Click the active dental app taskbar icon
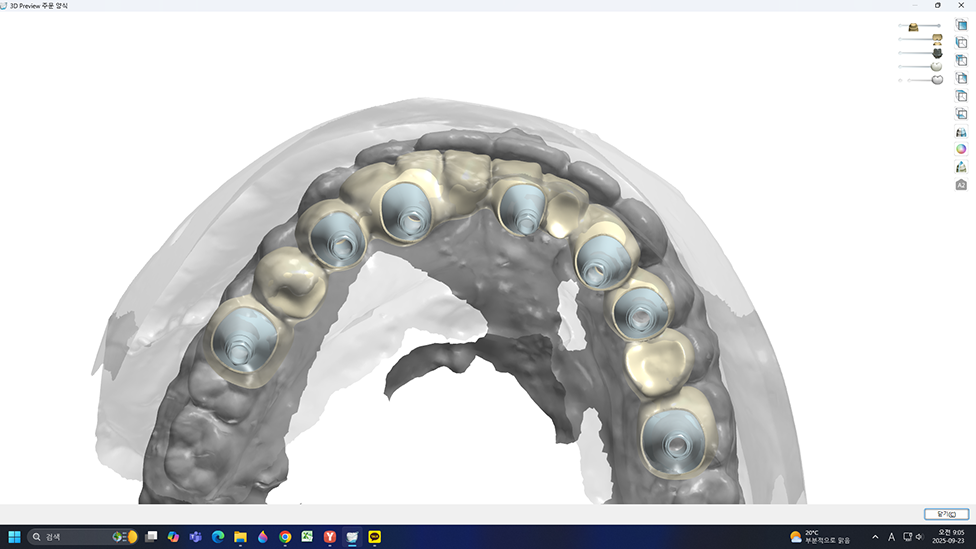976x549 pixels. point(352,537)
